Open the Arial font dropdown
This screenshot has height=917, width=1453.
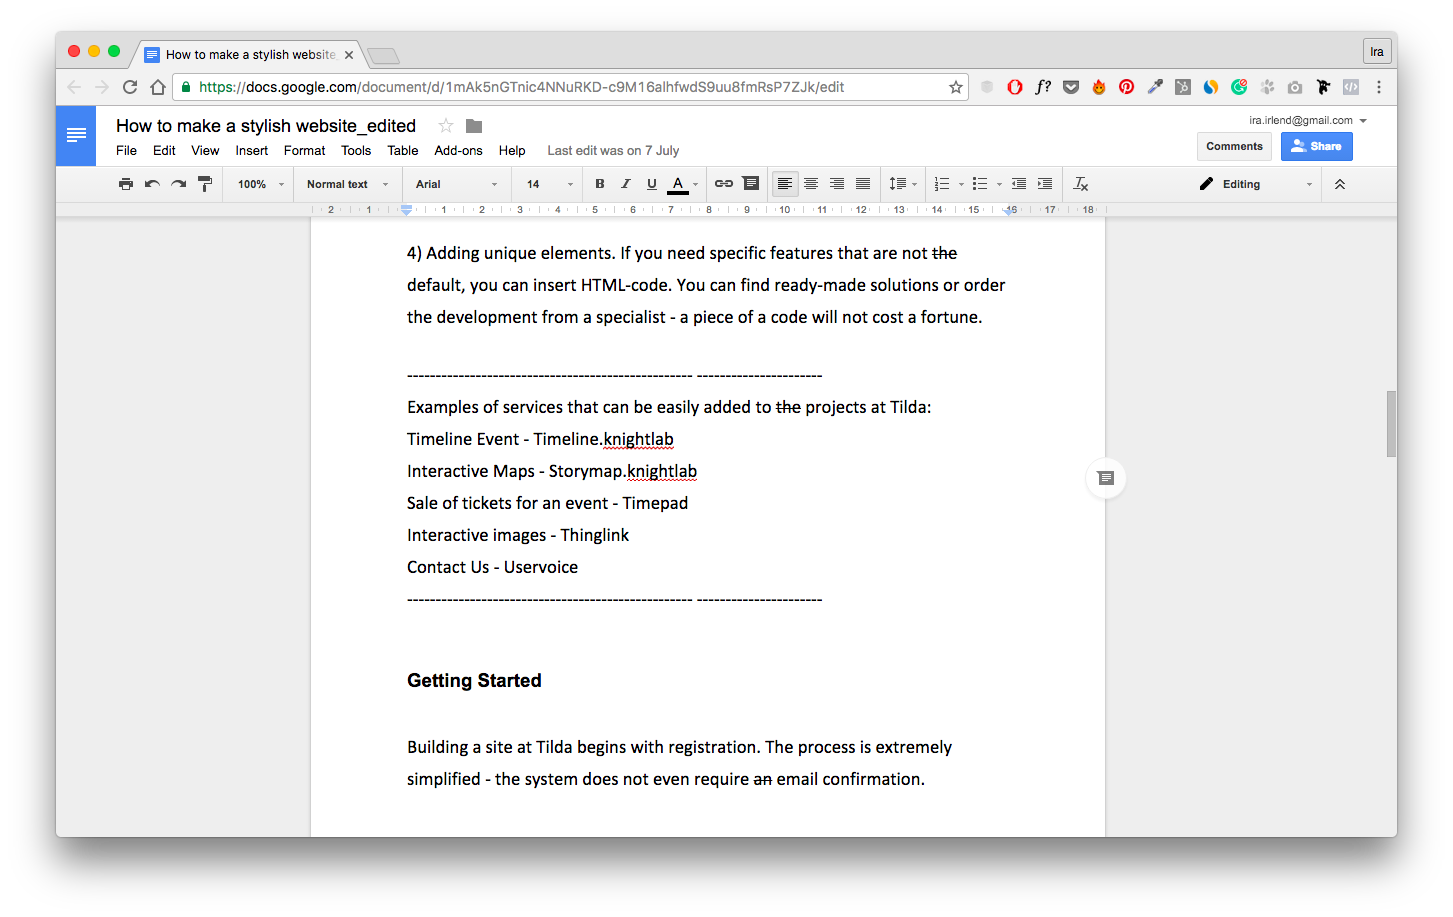(457, 184)
